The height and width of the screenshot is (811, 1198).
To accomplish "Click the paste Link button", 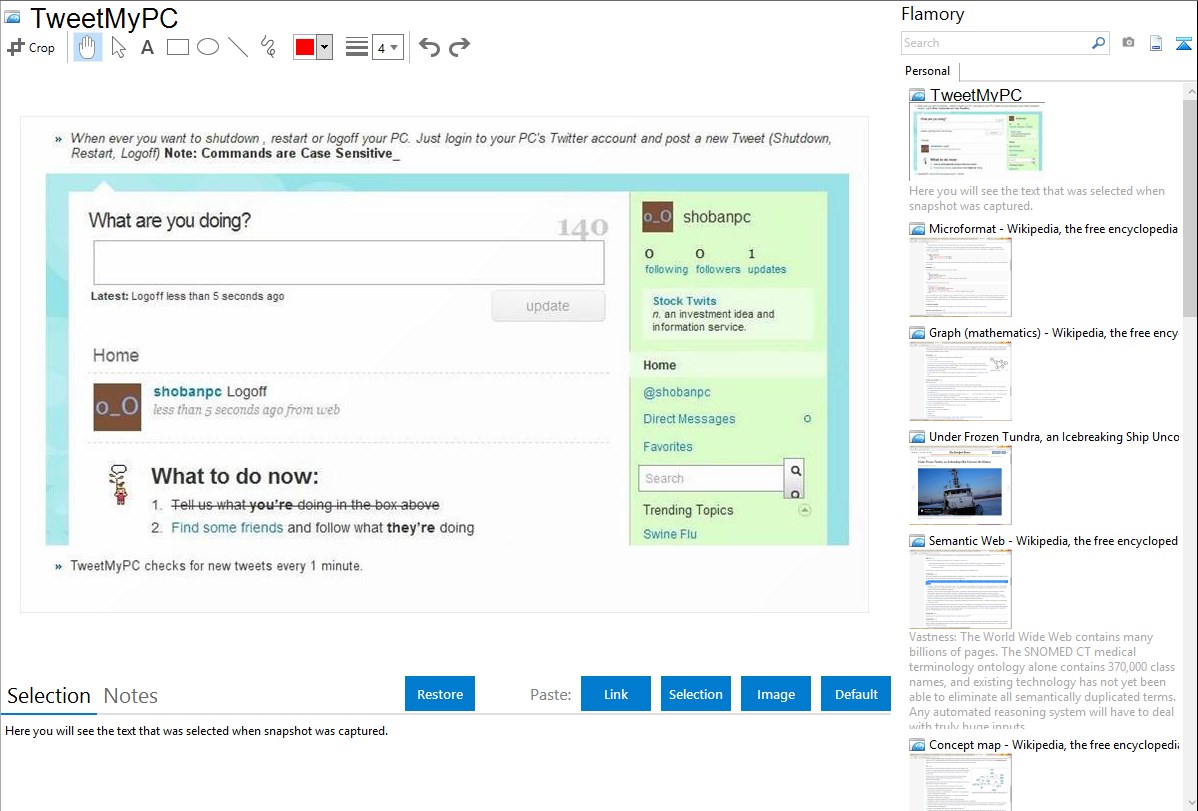I will tap(616, 694).
